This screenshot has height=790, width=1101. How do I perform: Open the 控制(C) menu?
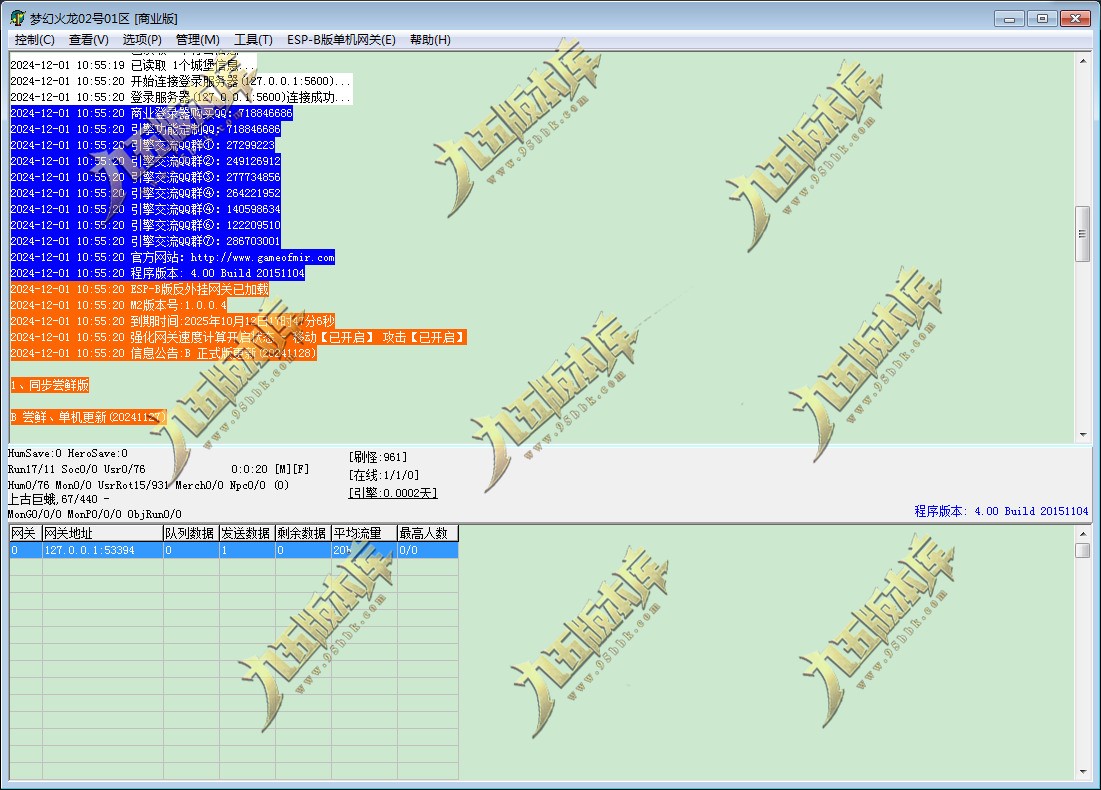[34, 40]
